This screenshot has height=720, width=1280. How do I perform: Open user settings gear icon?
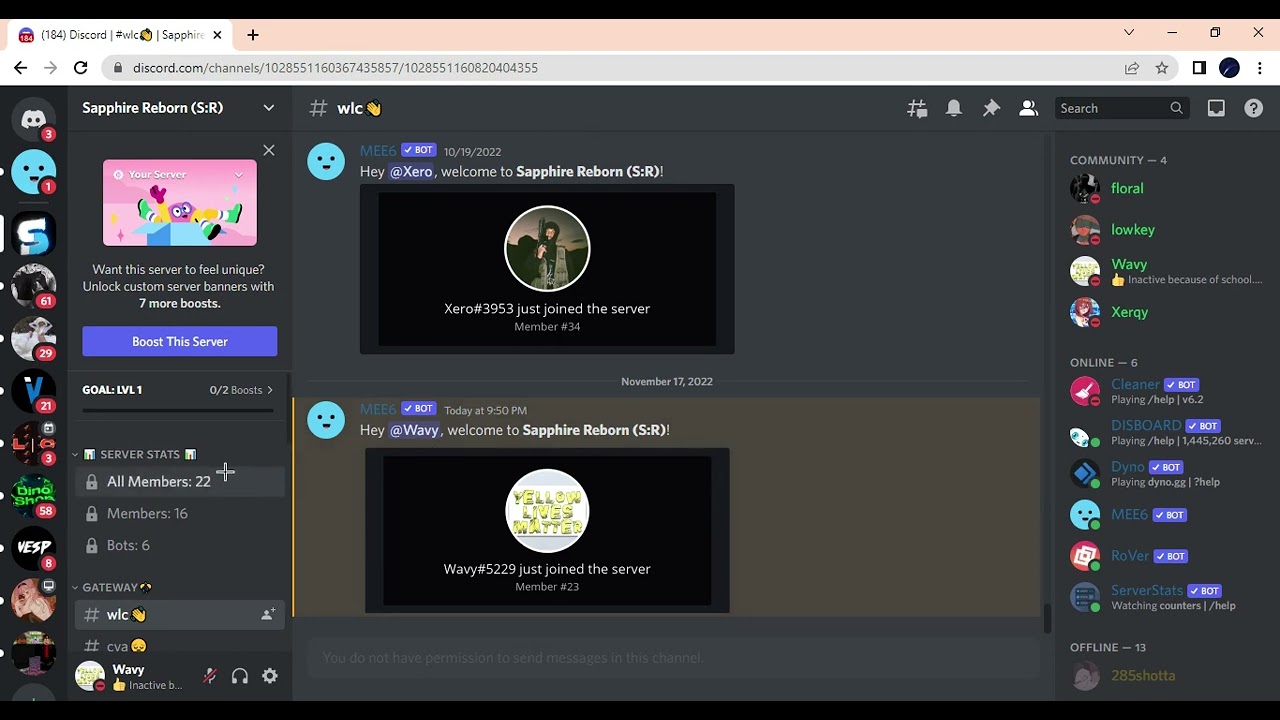coord(270,676)
